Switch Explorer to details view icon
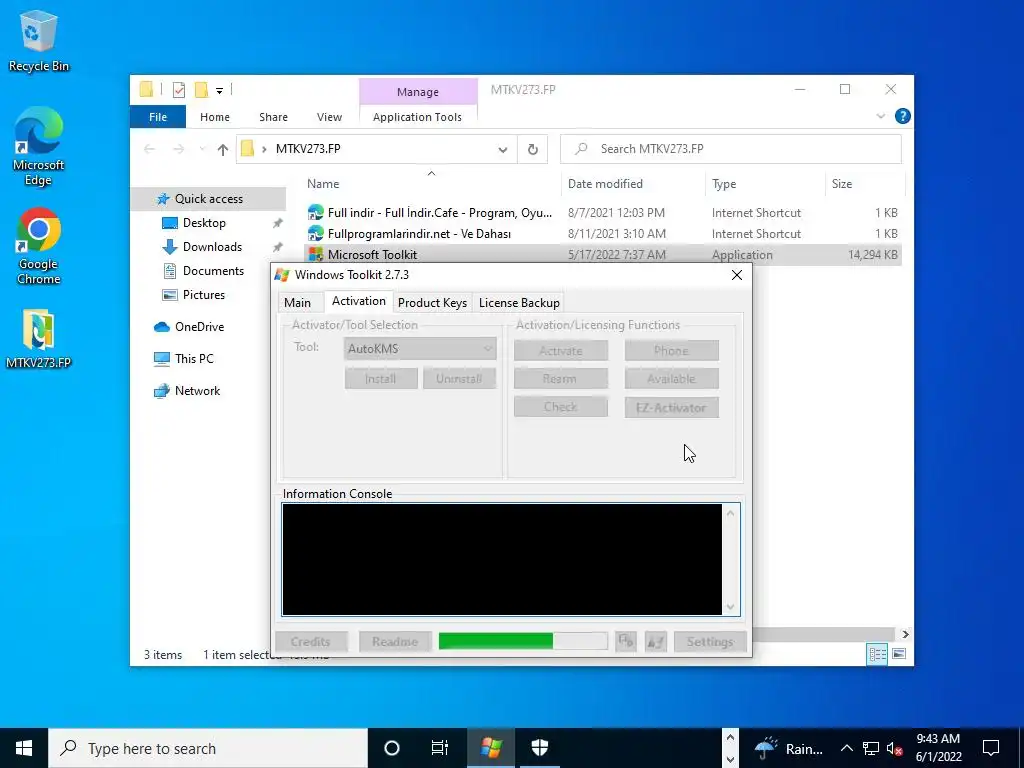The width and height of the screenshot is (1024, 768). click(x=877, y=654)
